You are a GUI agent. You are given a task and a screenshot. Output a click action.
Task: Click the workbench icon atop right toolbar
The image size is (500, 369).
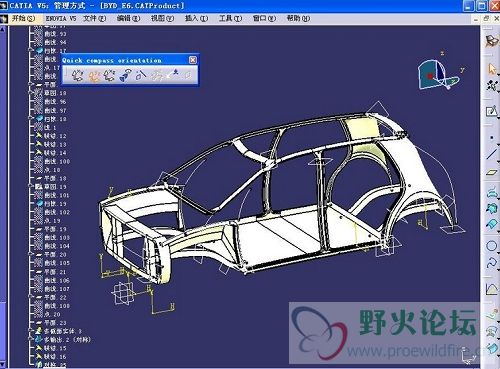point(491,41)
